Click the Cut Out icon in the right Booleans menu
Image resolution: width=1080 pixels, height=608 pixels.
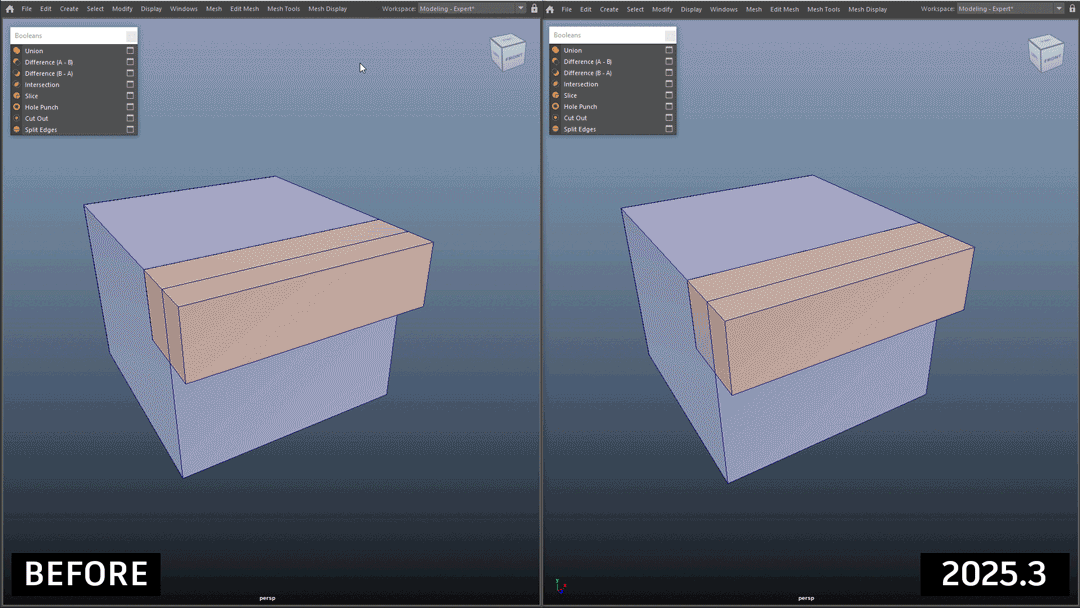(x=555, y=118)
